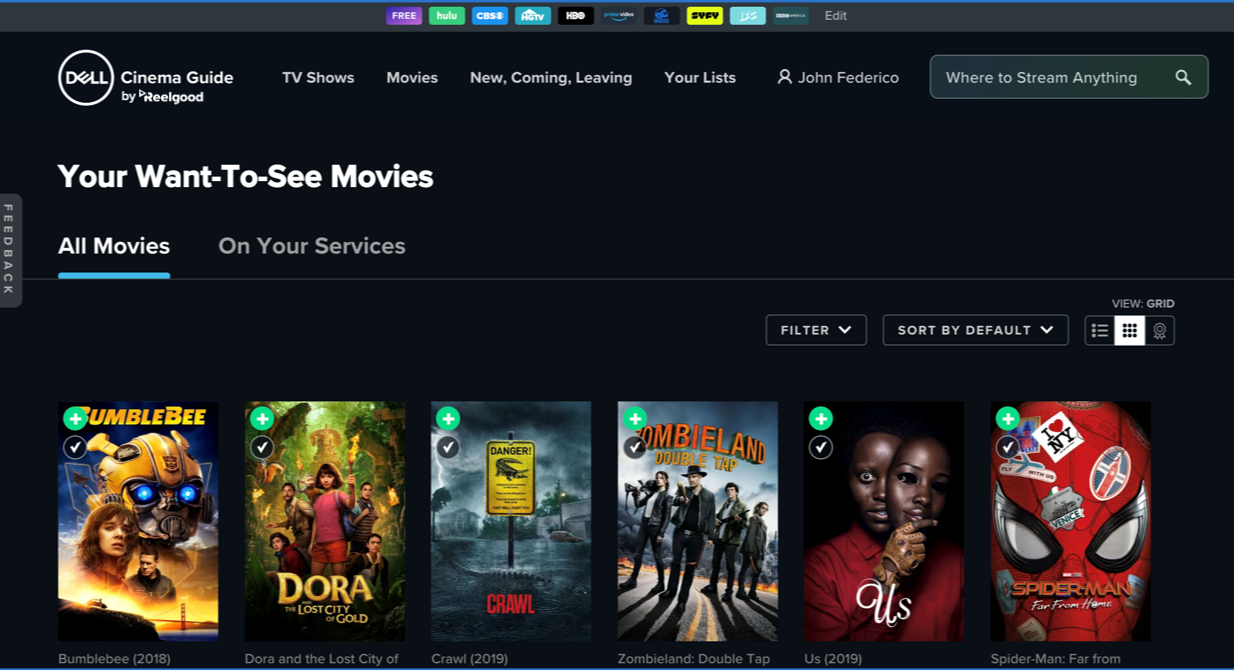Image resolution: width=1234 pixels, height=670 pixels.
Task: Go to Your Lists
Action: pyautogui.click(x=700, y=78)
